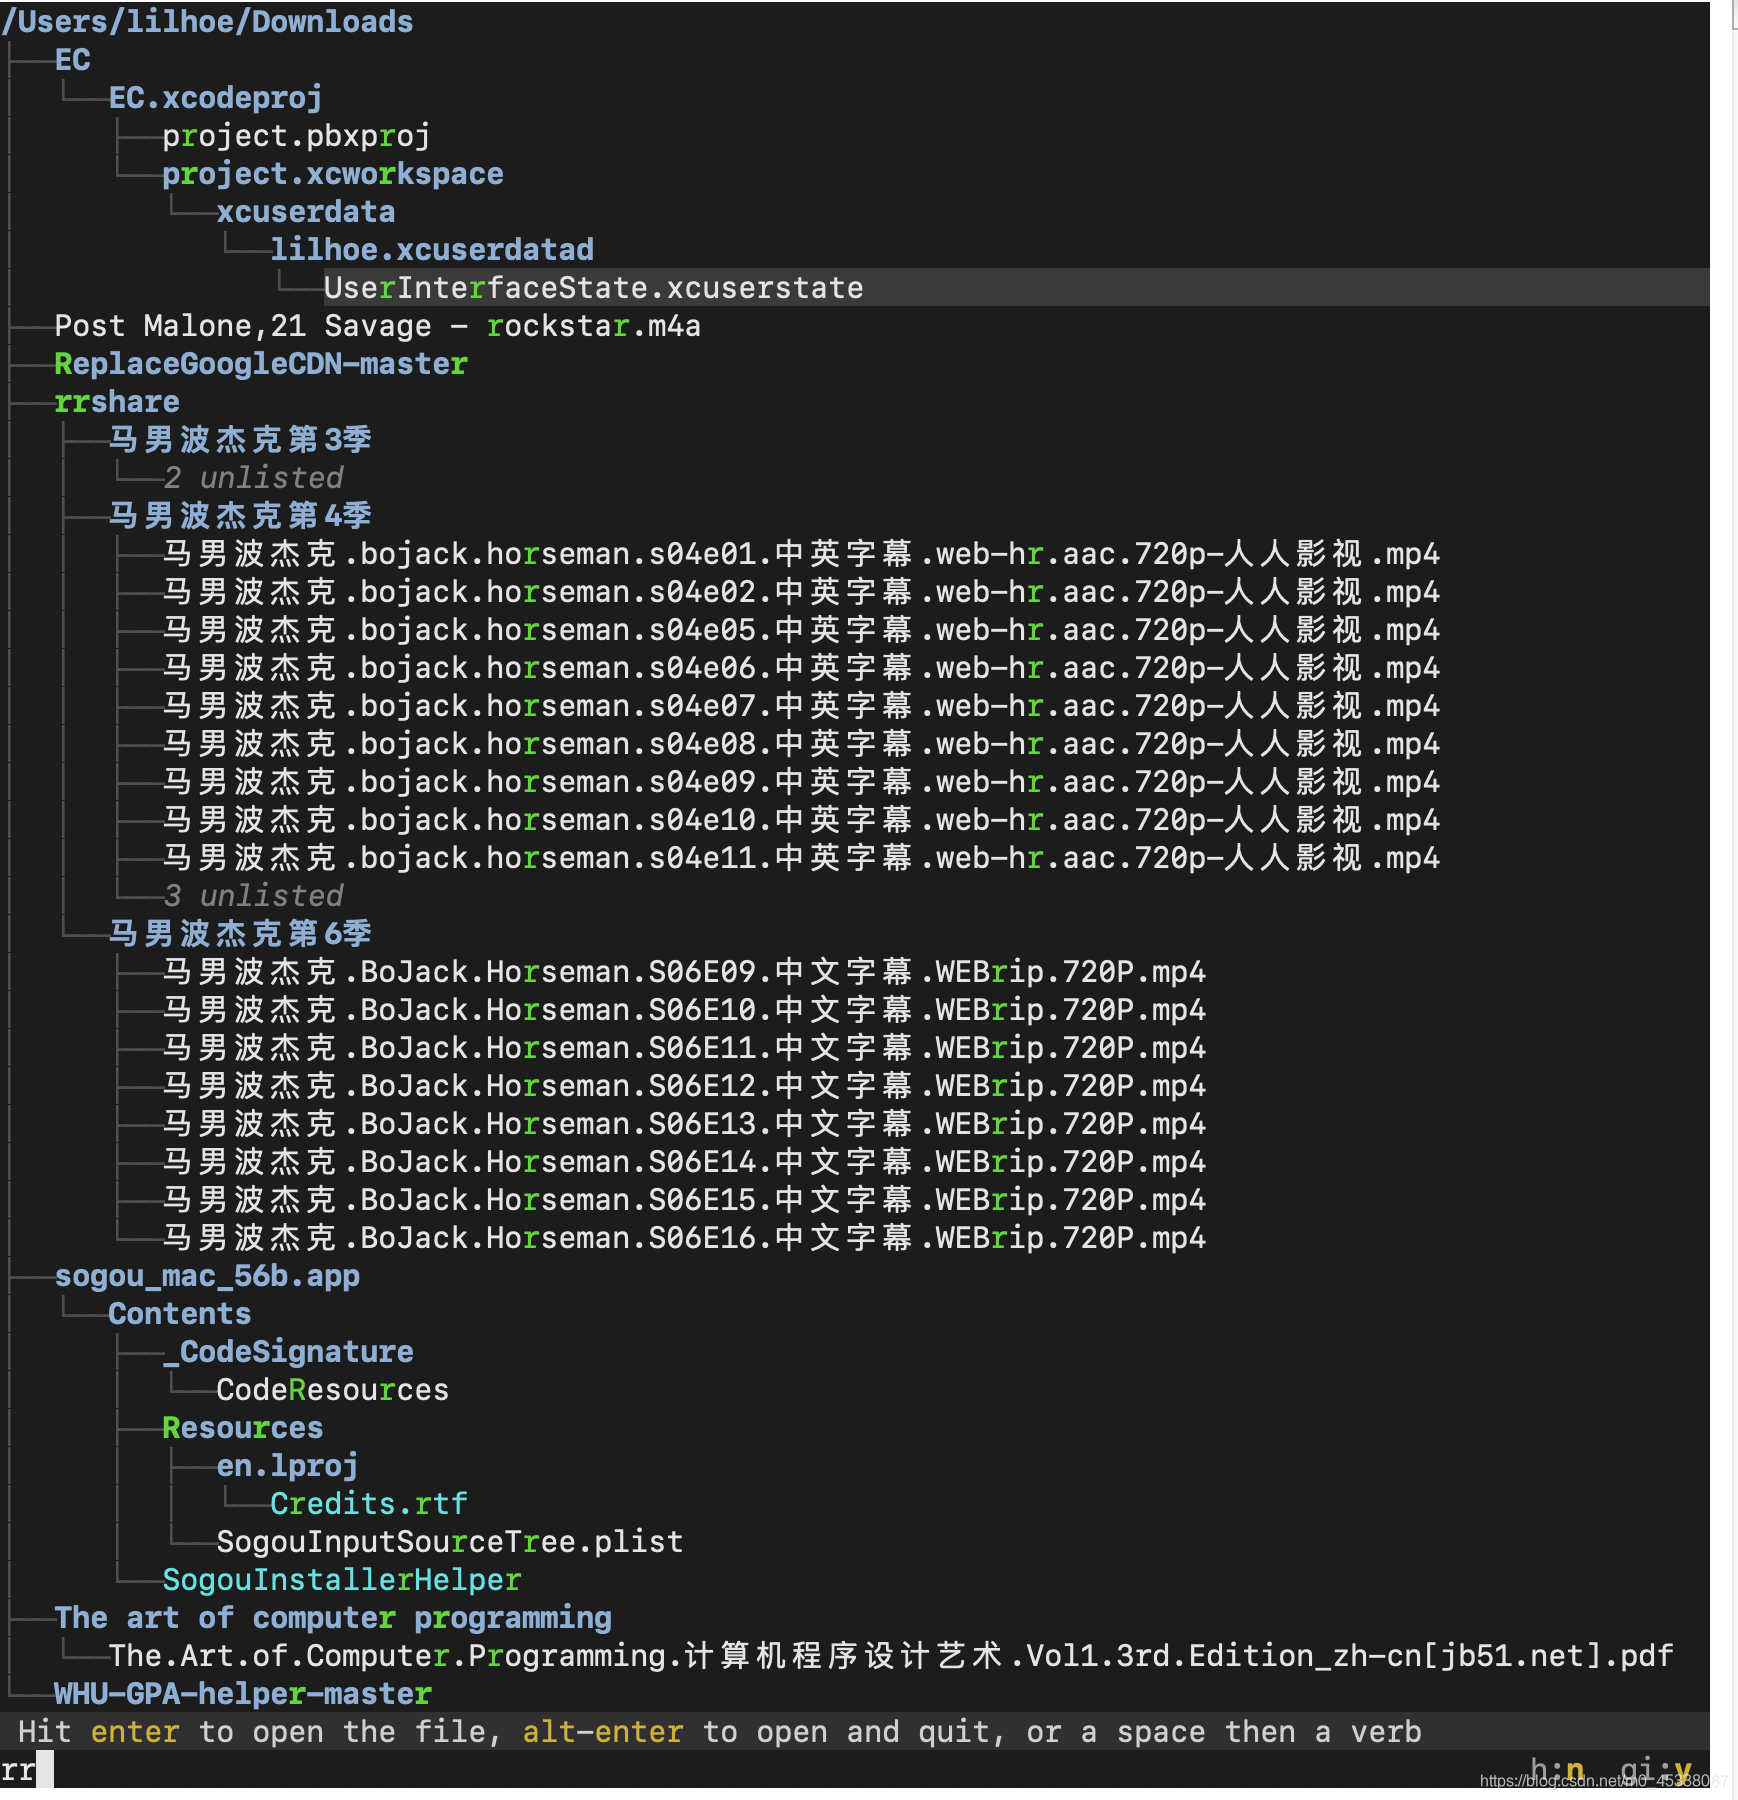The width and height of the screenshot is (1738, 1800).
Task: Select _CodeSignature folder
Action: (x=288, y=1352)
